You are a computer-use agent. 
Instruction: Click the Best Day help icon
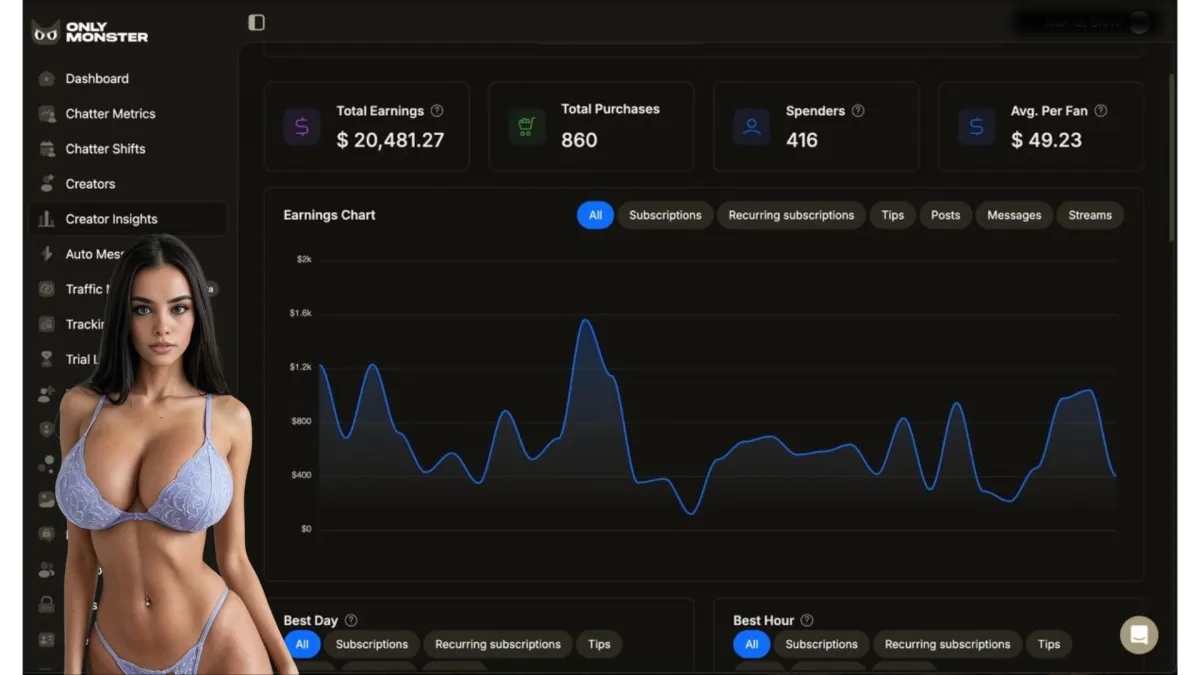tap(351, 621)
